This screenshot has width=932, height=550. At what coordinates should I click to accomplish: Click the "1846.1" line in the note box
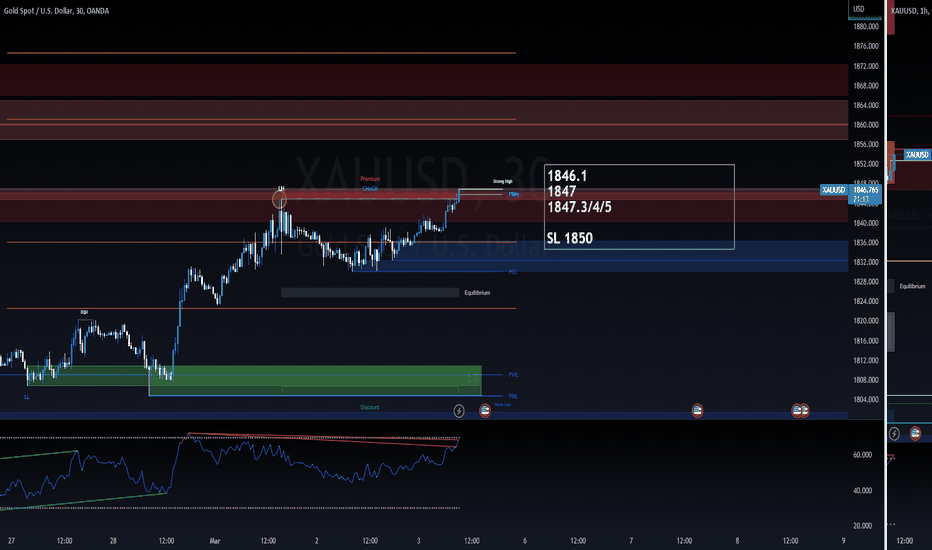566,176
